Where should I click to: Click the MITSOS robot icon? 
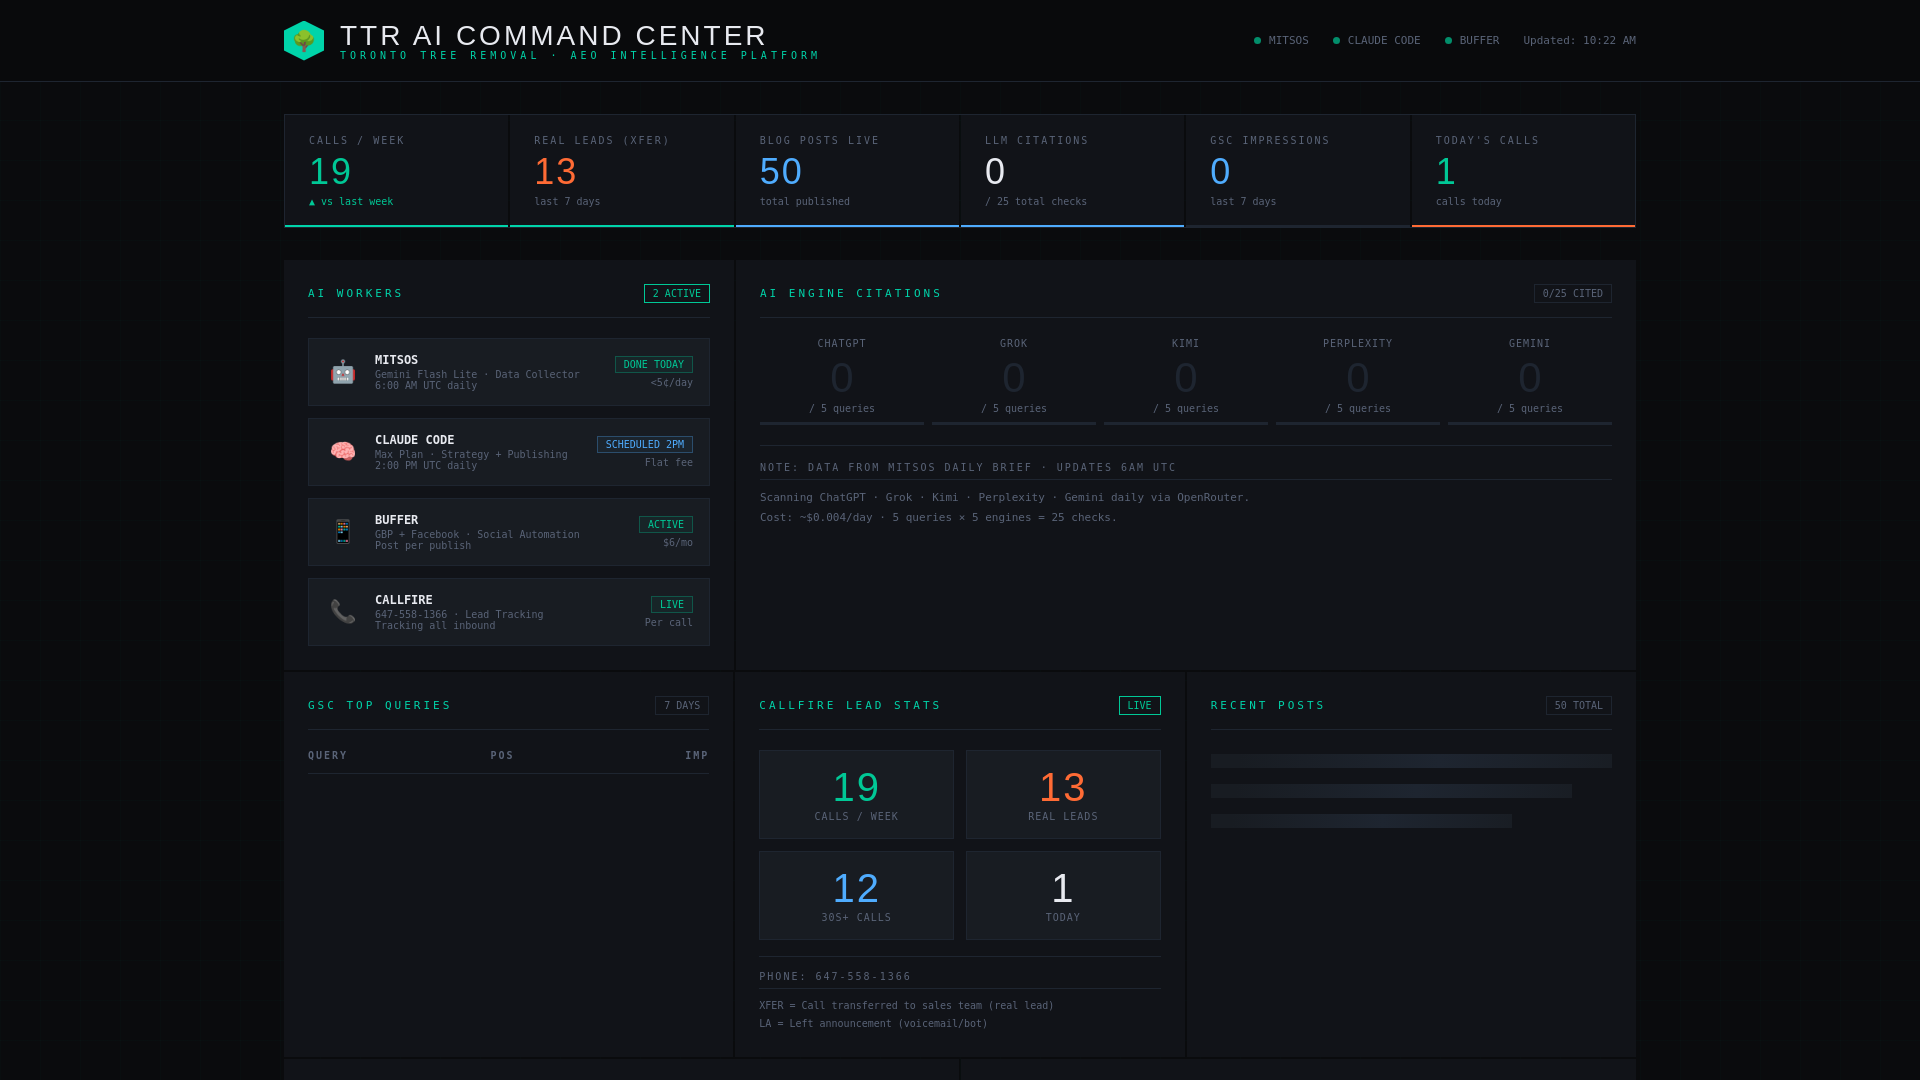[x=343, y=372]
